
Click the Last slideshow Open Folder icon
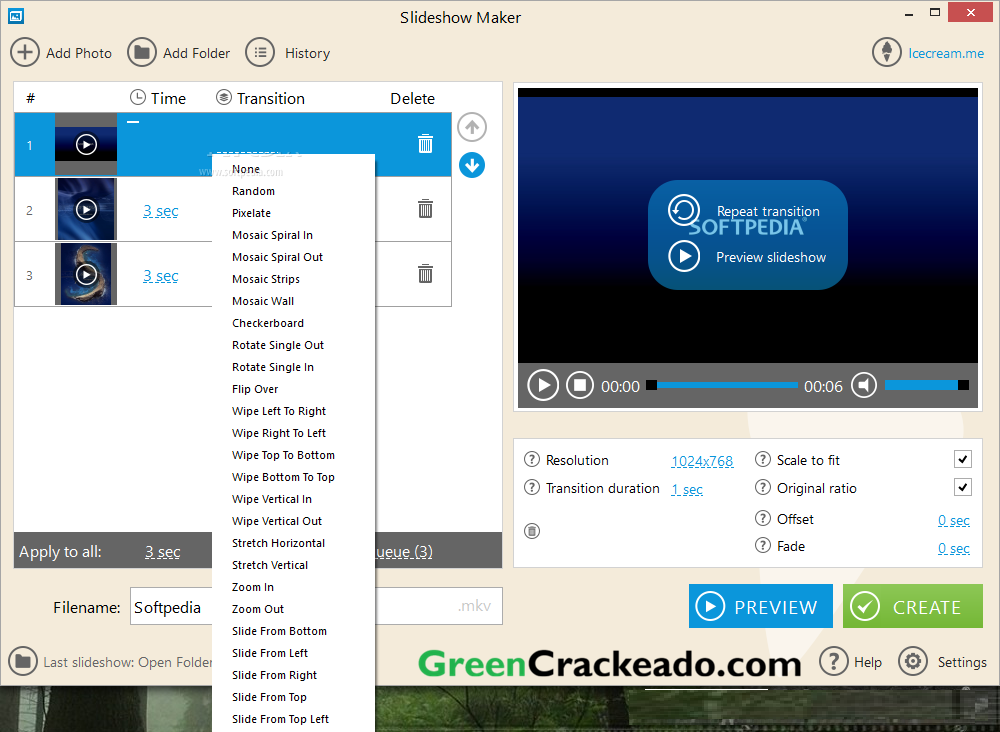[x=23, y=661]
